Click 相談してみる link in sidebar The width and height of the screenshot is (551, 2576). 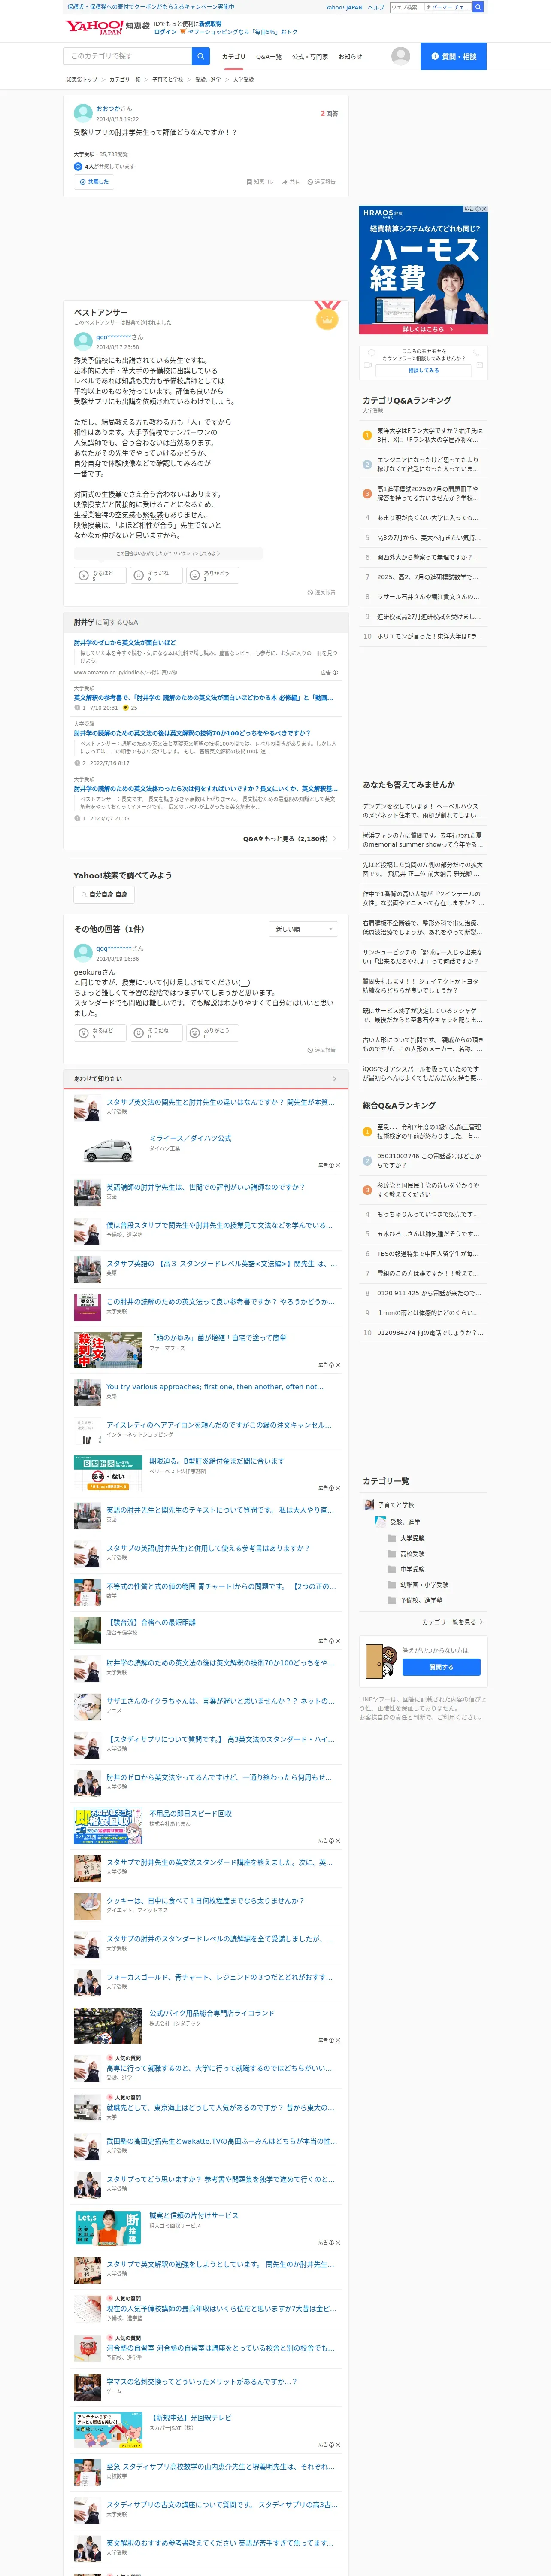point(423,370)
